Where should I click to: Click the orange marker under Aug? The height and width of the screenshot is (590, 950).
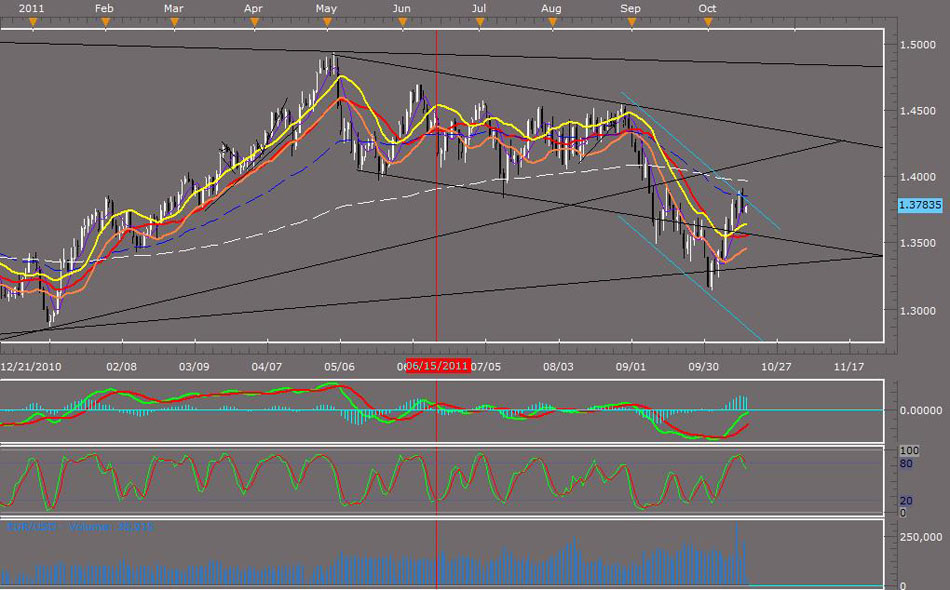click(551, 21)
